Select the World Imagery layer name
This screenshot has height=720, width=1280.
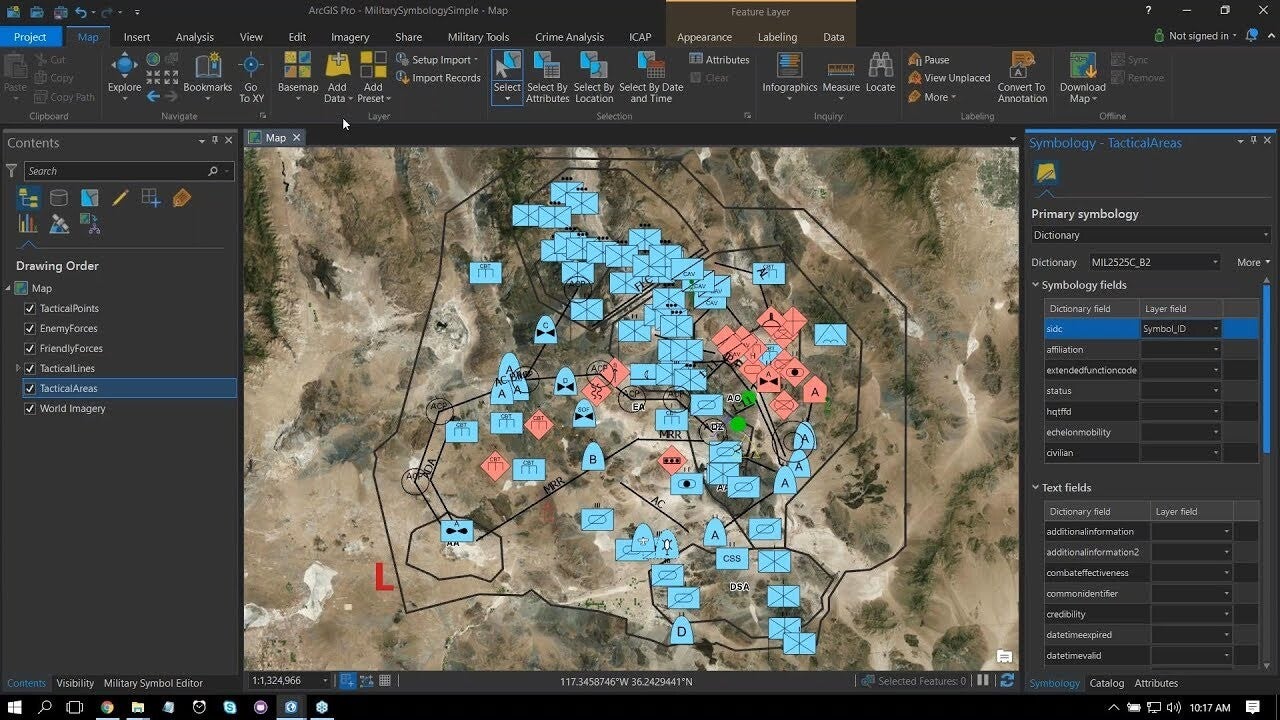click(72, 408)
